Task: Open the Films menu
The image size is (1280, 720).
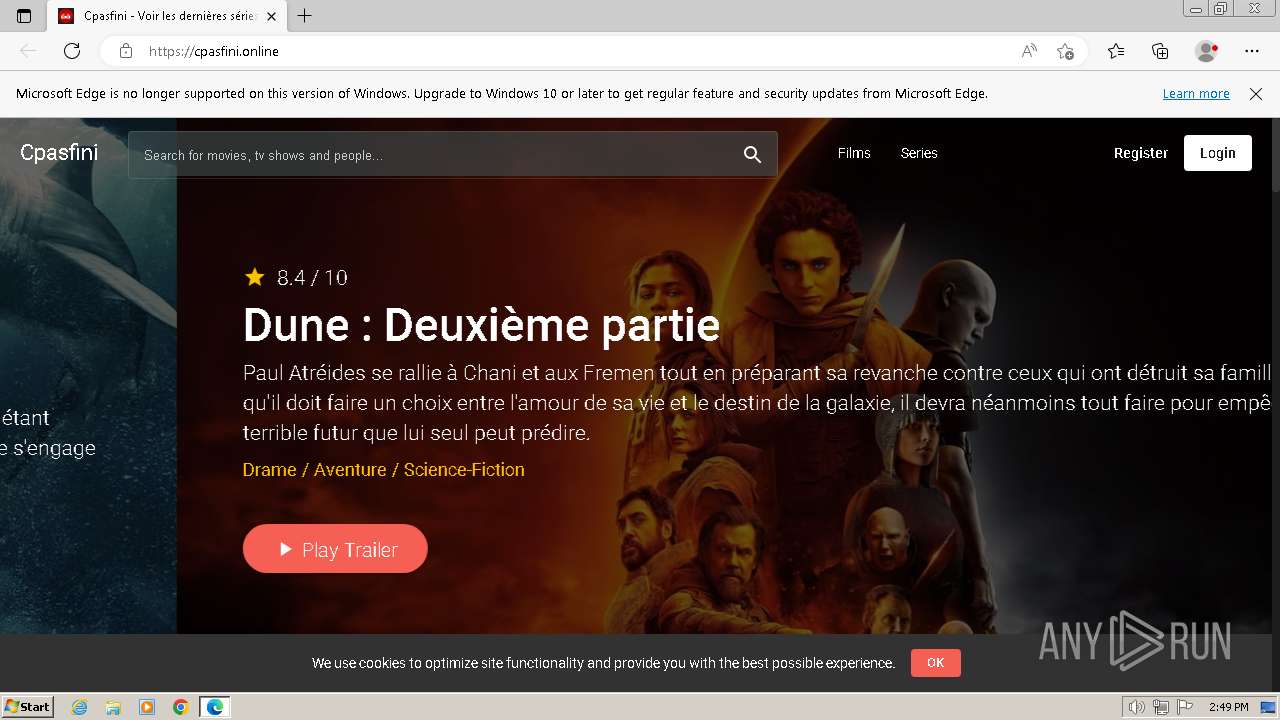Action: click(x=854, y=153)
